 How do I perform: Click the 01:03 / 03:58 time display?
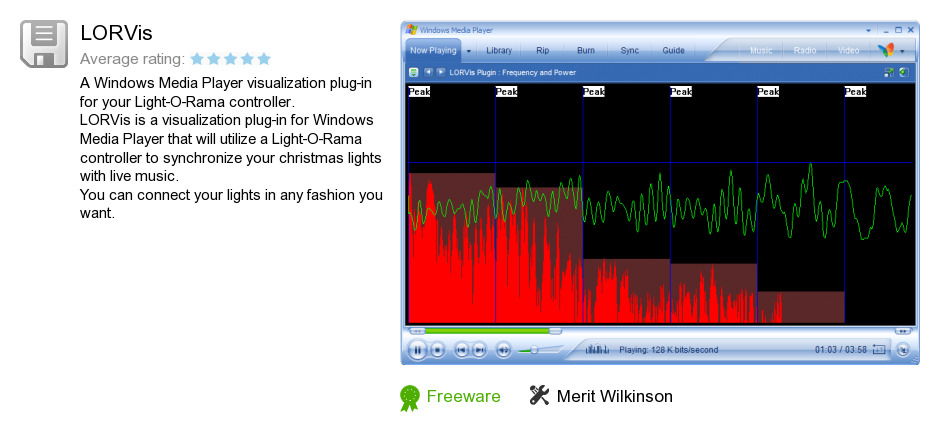tap(840, 350)
